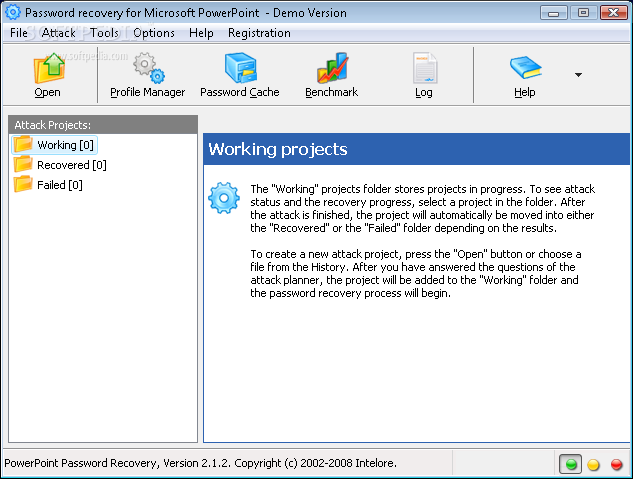Select the Working [0] folder
The height and width of the screenshot is (479, 633).
pos(54,145)
